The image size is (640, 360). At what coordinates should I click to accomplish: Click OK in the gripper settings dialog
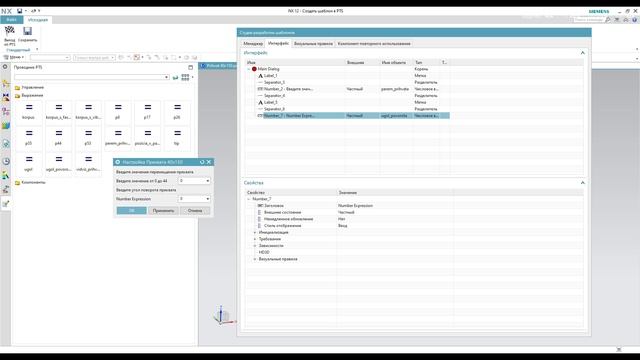131,211
